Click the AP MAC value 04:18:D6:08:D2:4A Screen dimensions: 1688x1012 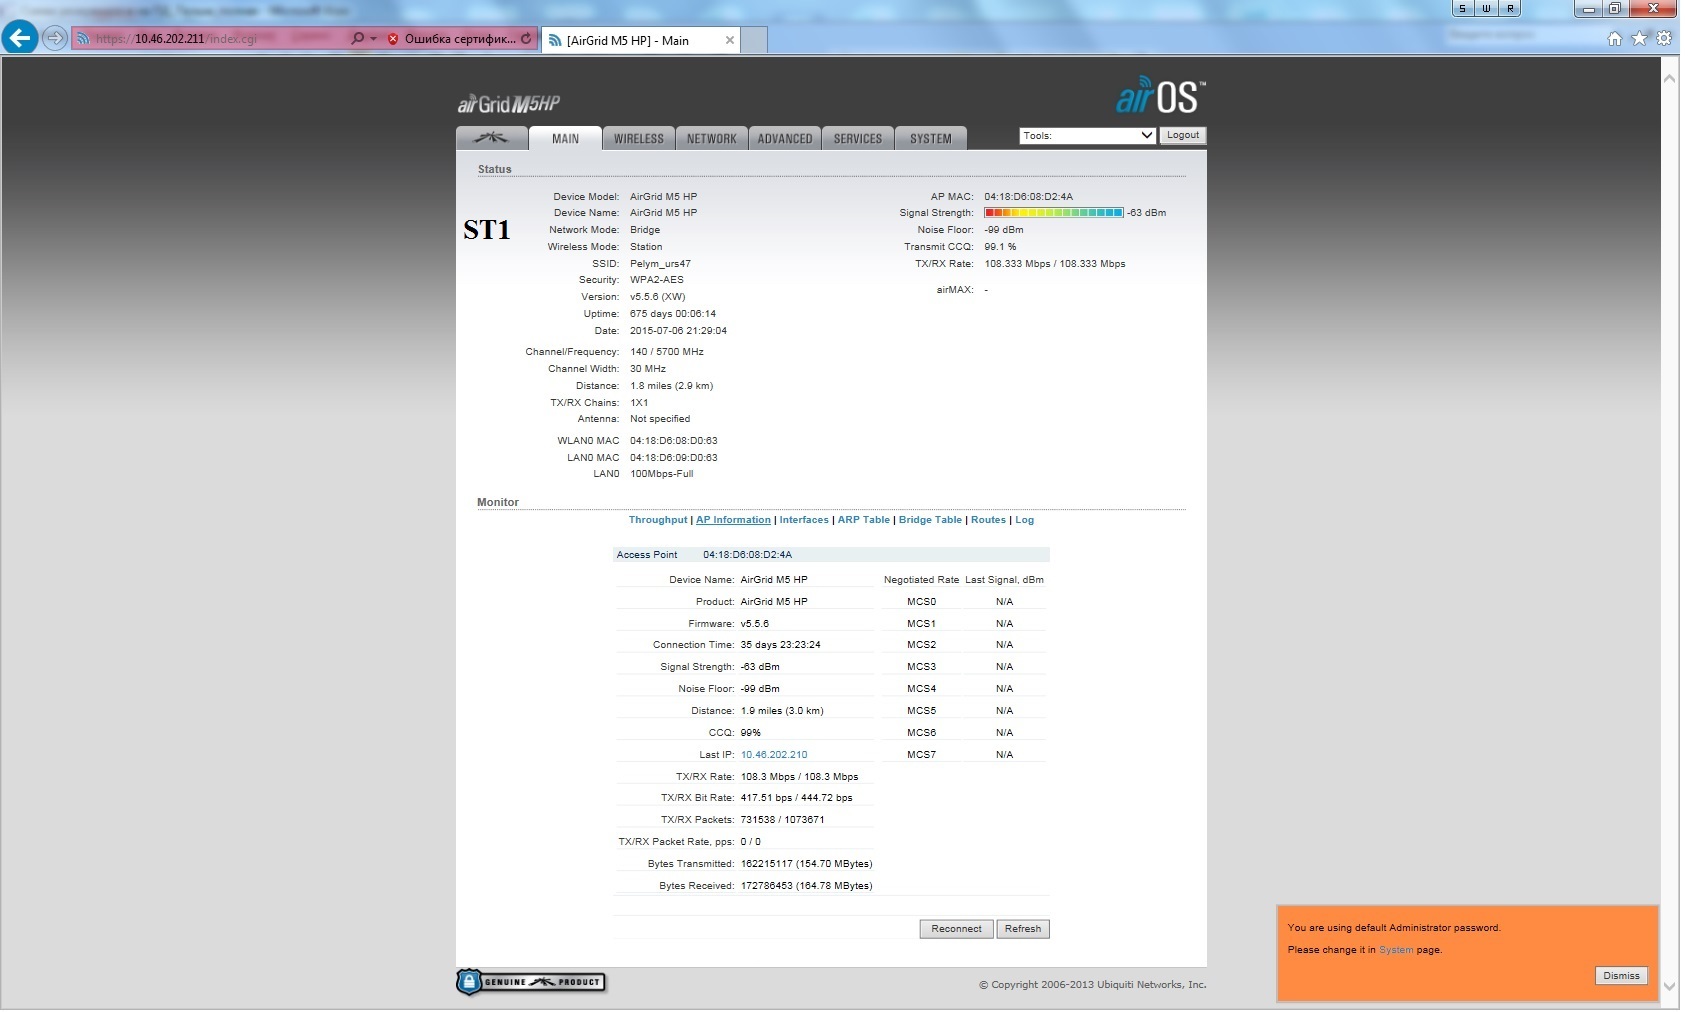click(x=1028, y=197)
